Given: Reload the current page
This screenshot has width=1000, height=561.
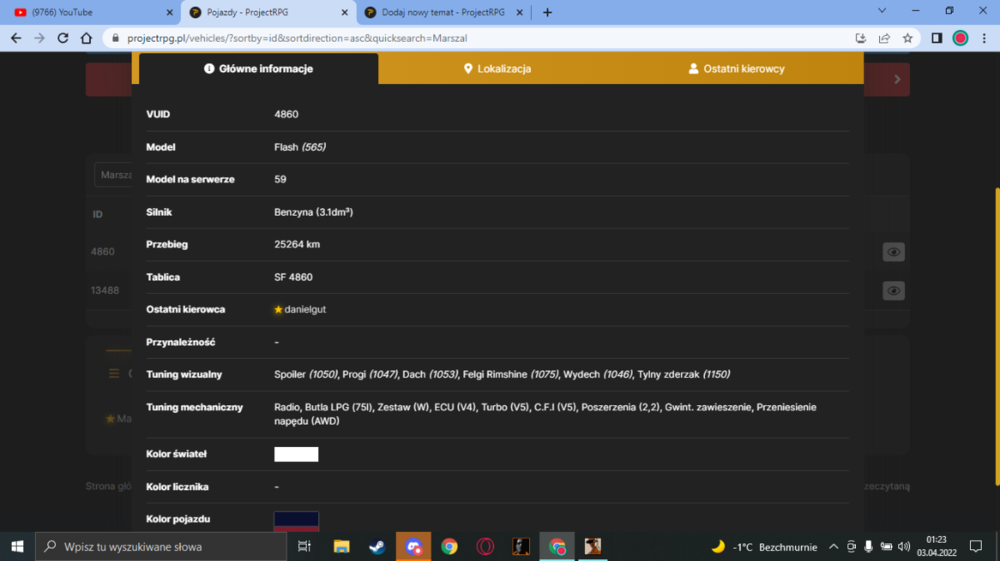Looking at the screenshot, I should (x=62, y=38).
